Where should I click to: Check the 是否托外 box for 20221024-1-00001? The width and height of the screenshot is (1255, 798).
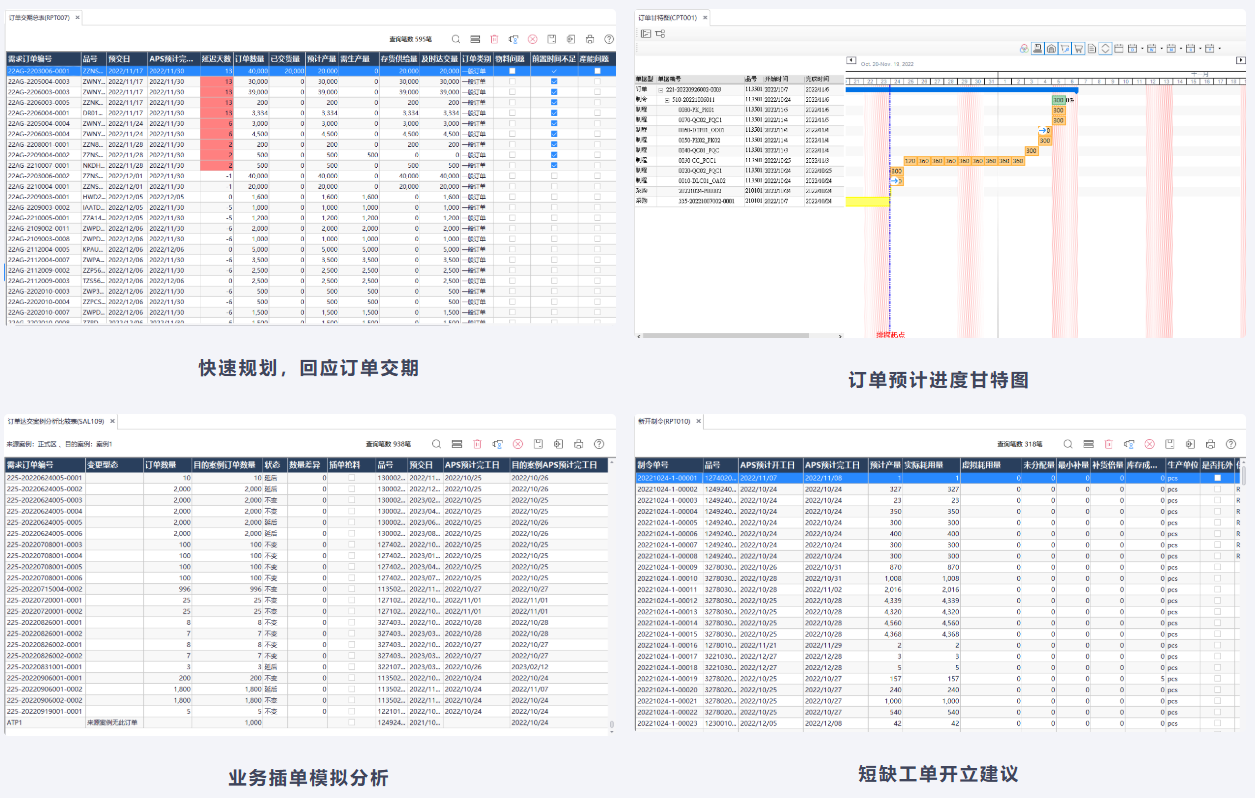point(1217,478)
